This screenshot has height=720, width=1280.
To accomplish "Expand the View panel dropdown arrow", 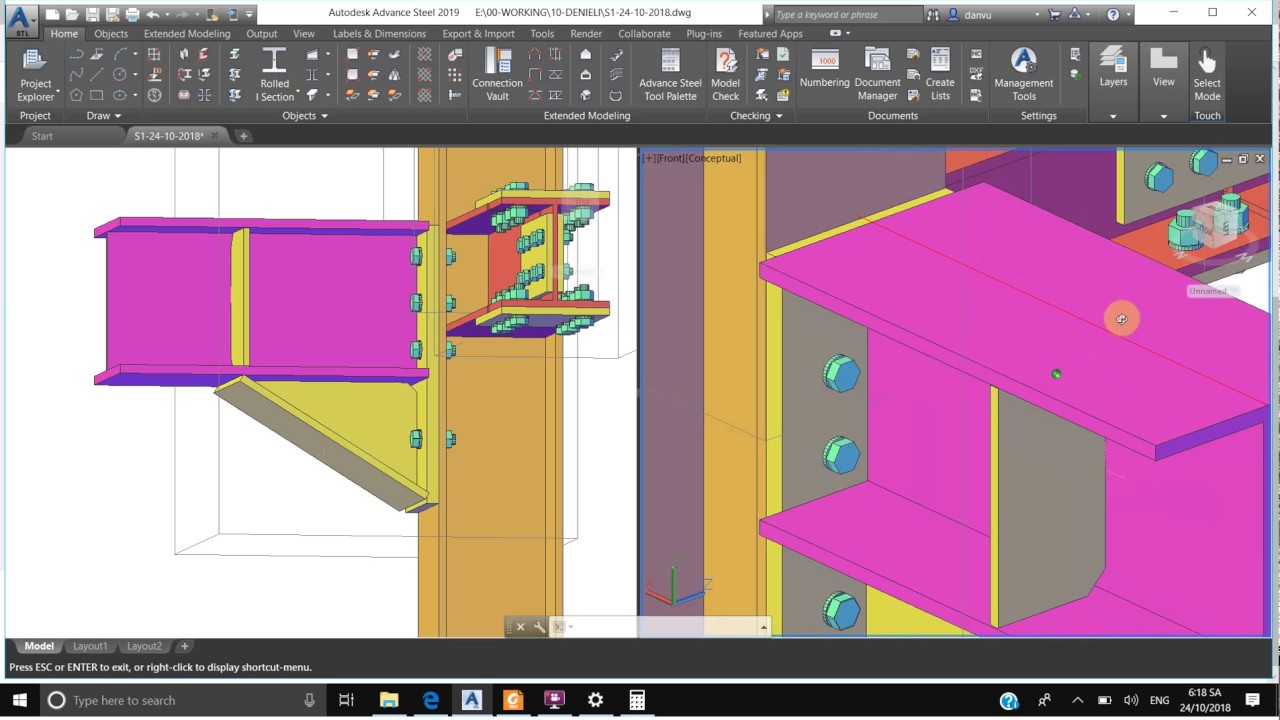I will click(1163, 116).
